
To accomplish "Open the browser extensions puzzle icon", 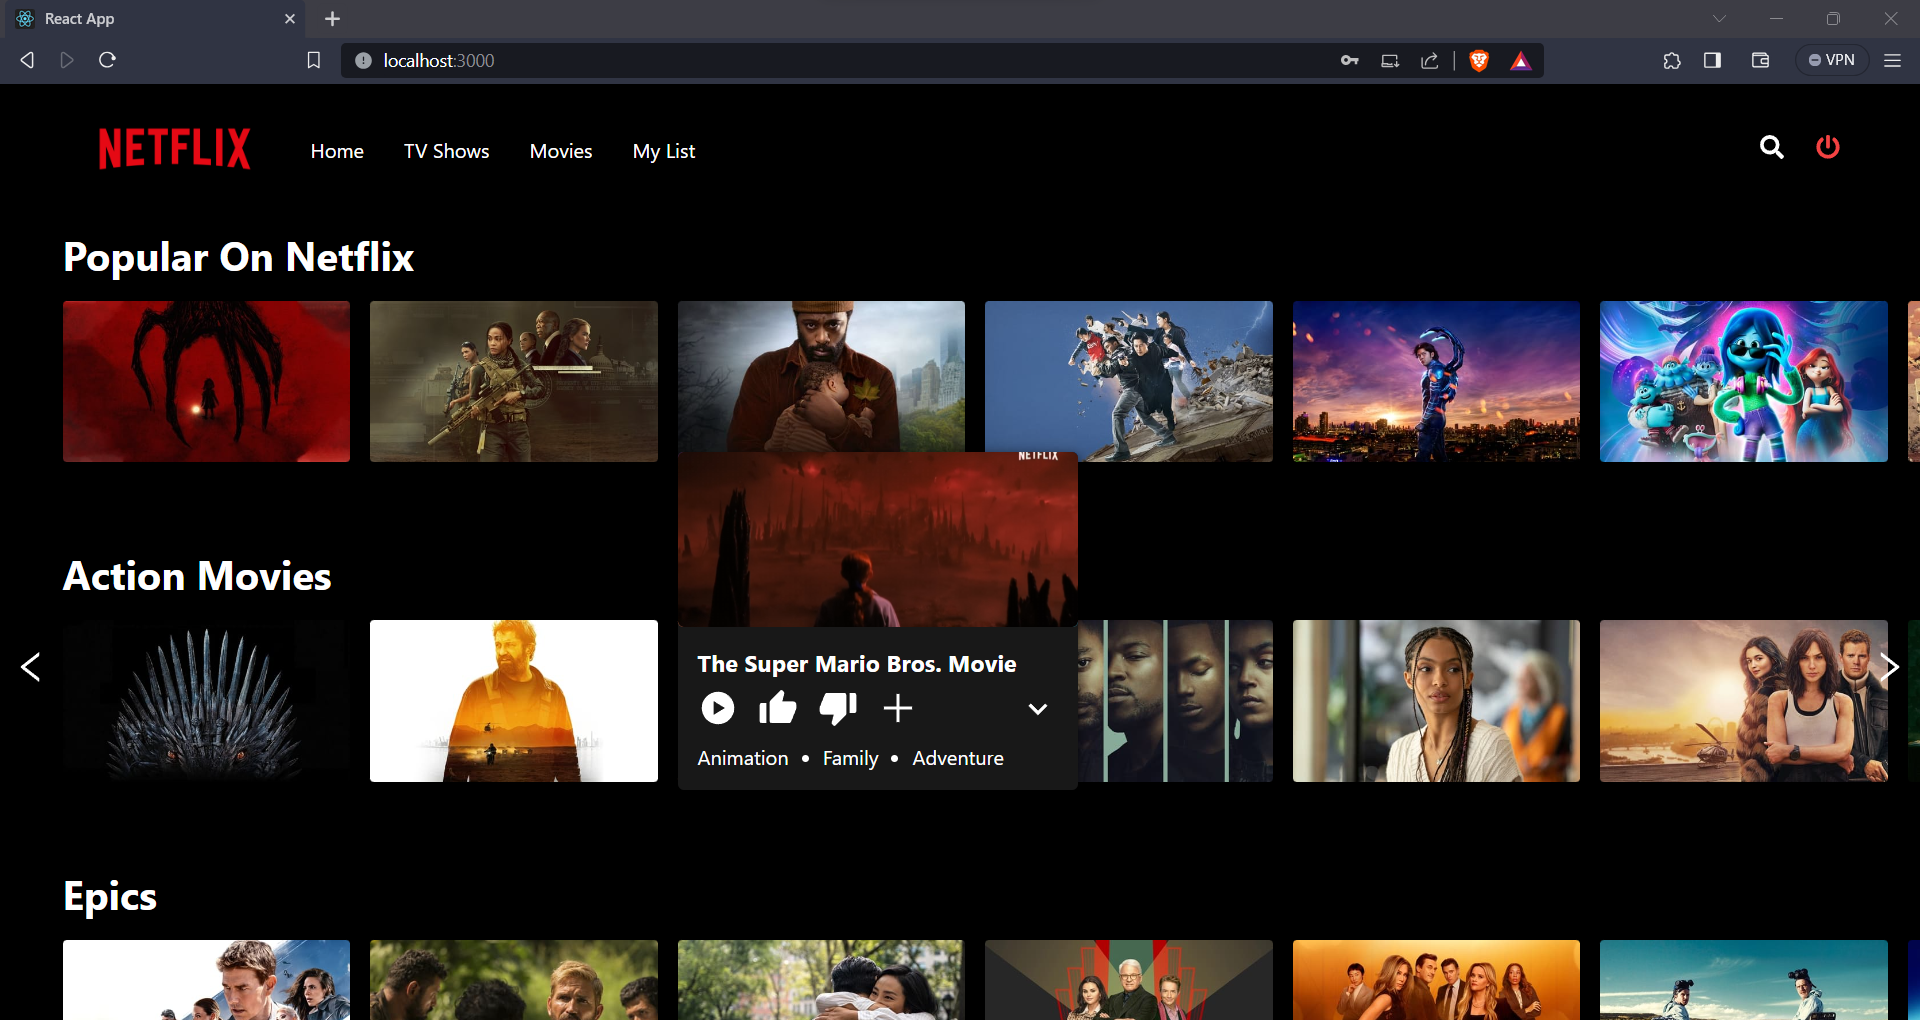I will pyautogui.click(x=1672, y=60).
